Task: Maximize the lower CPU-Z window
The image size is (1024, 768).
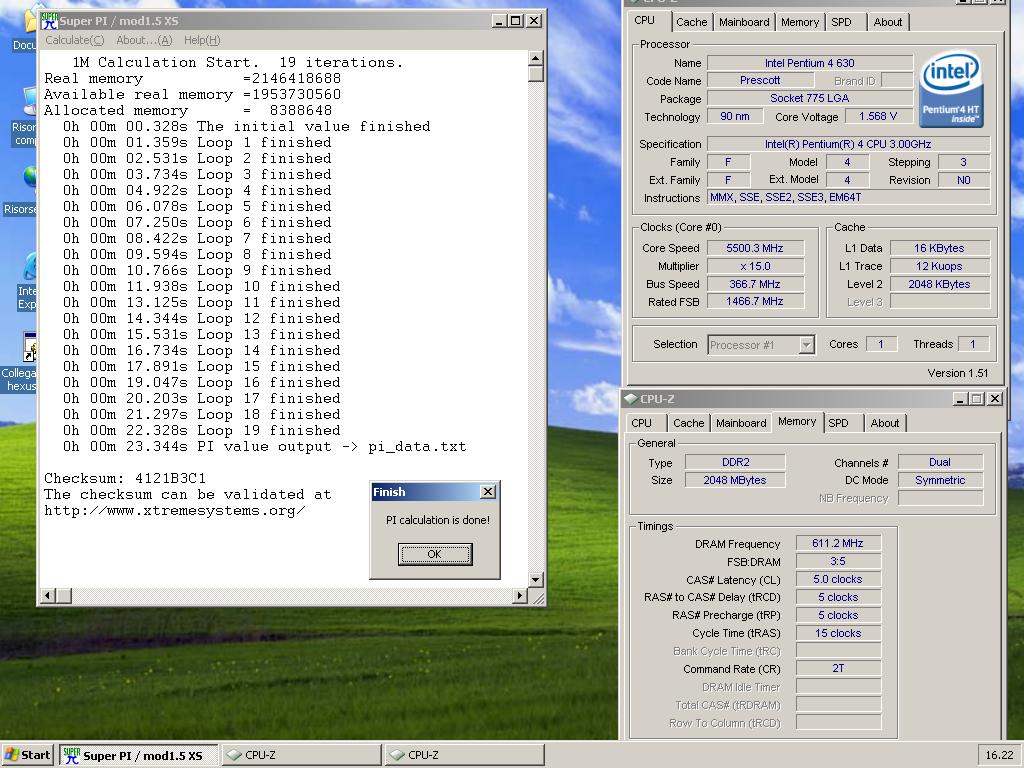Action: (977, 399)
